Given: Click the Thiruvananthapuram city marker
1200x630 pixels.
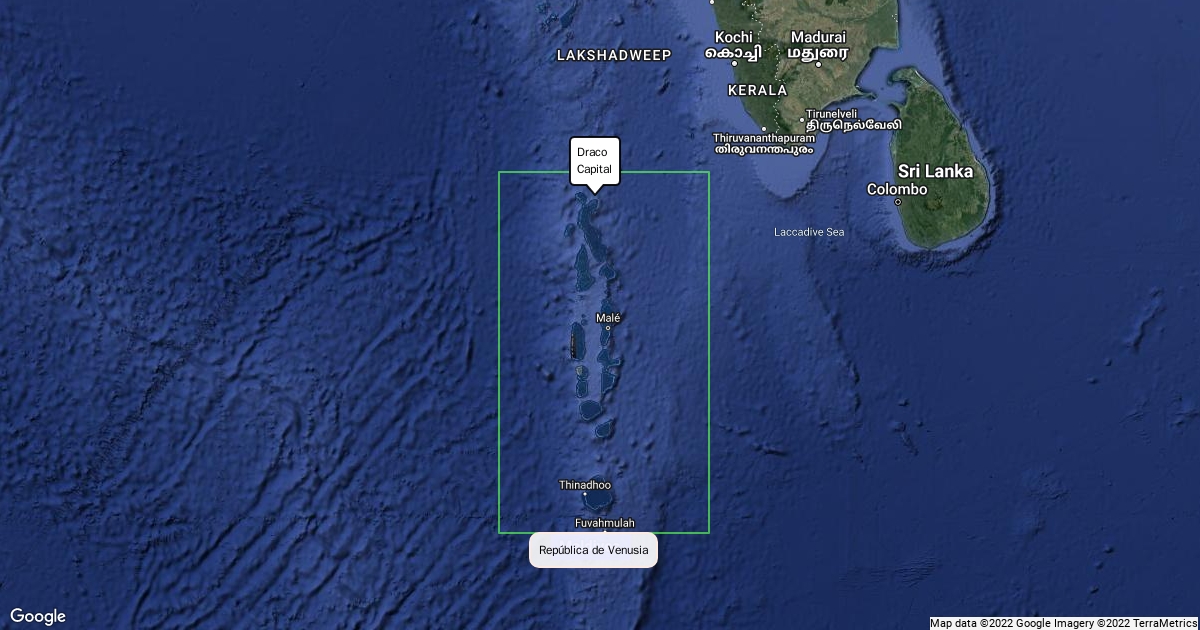Looking at the screenshot, I should tap(764, 129).
